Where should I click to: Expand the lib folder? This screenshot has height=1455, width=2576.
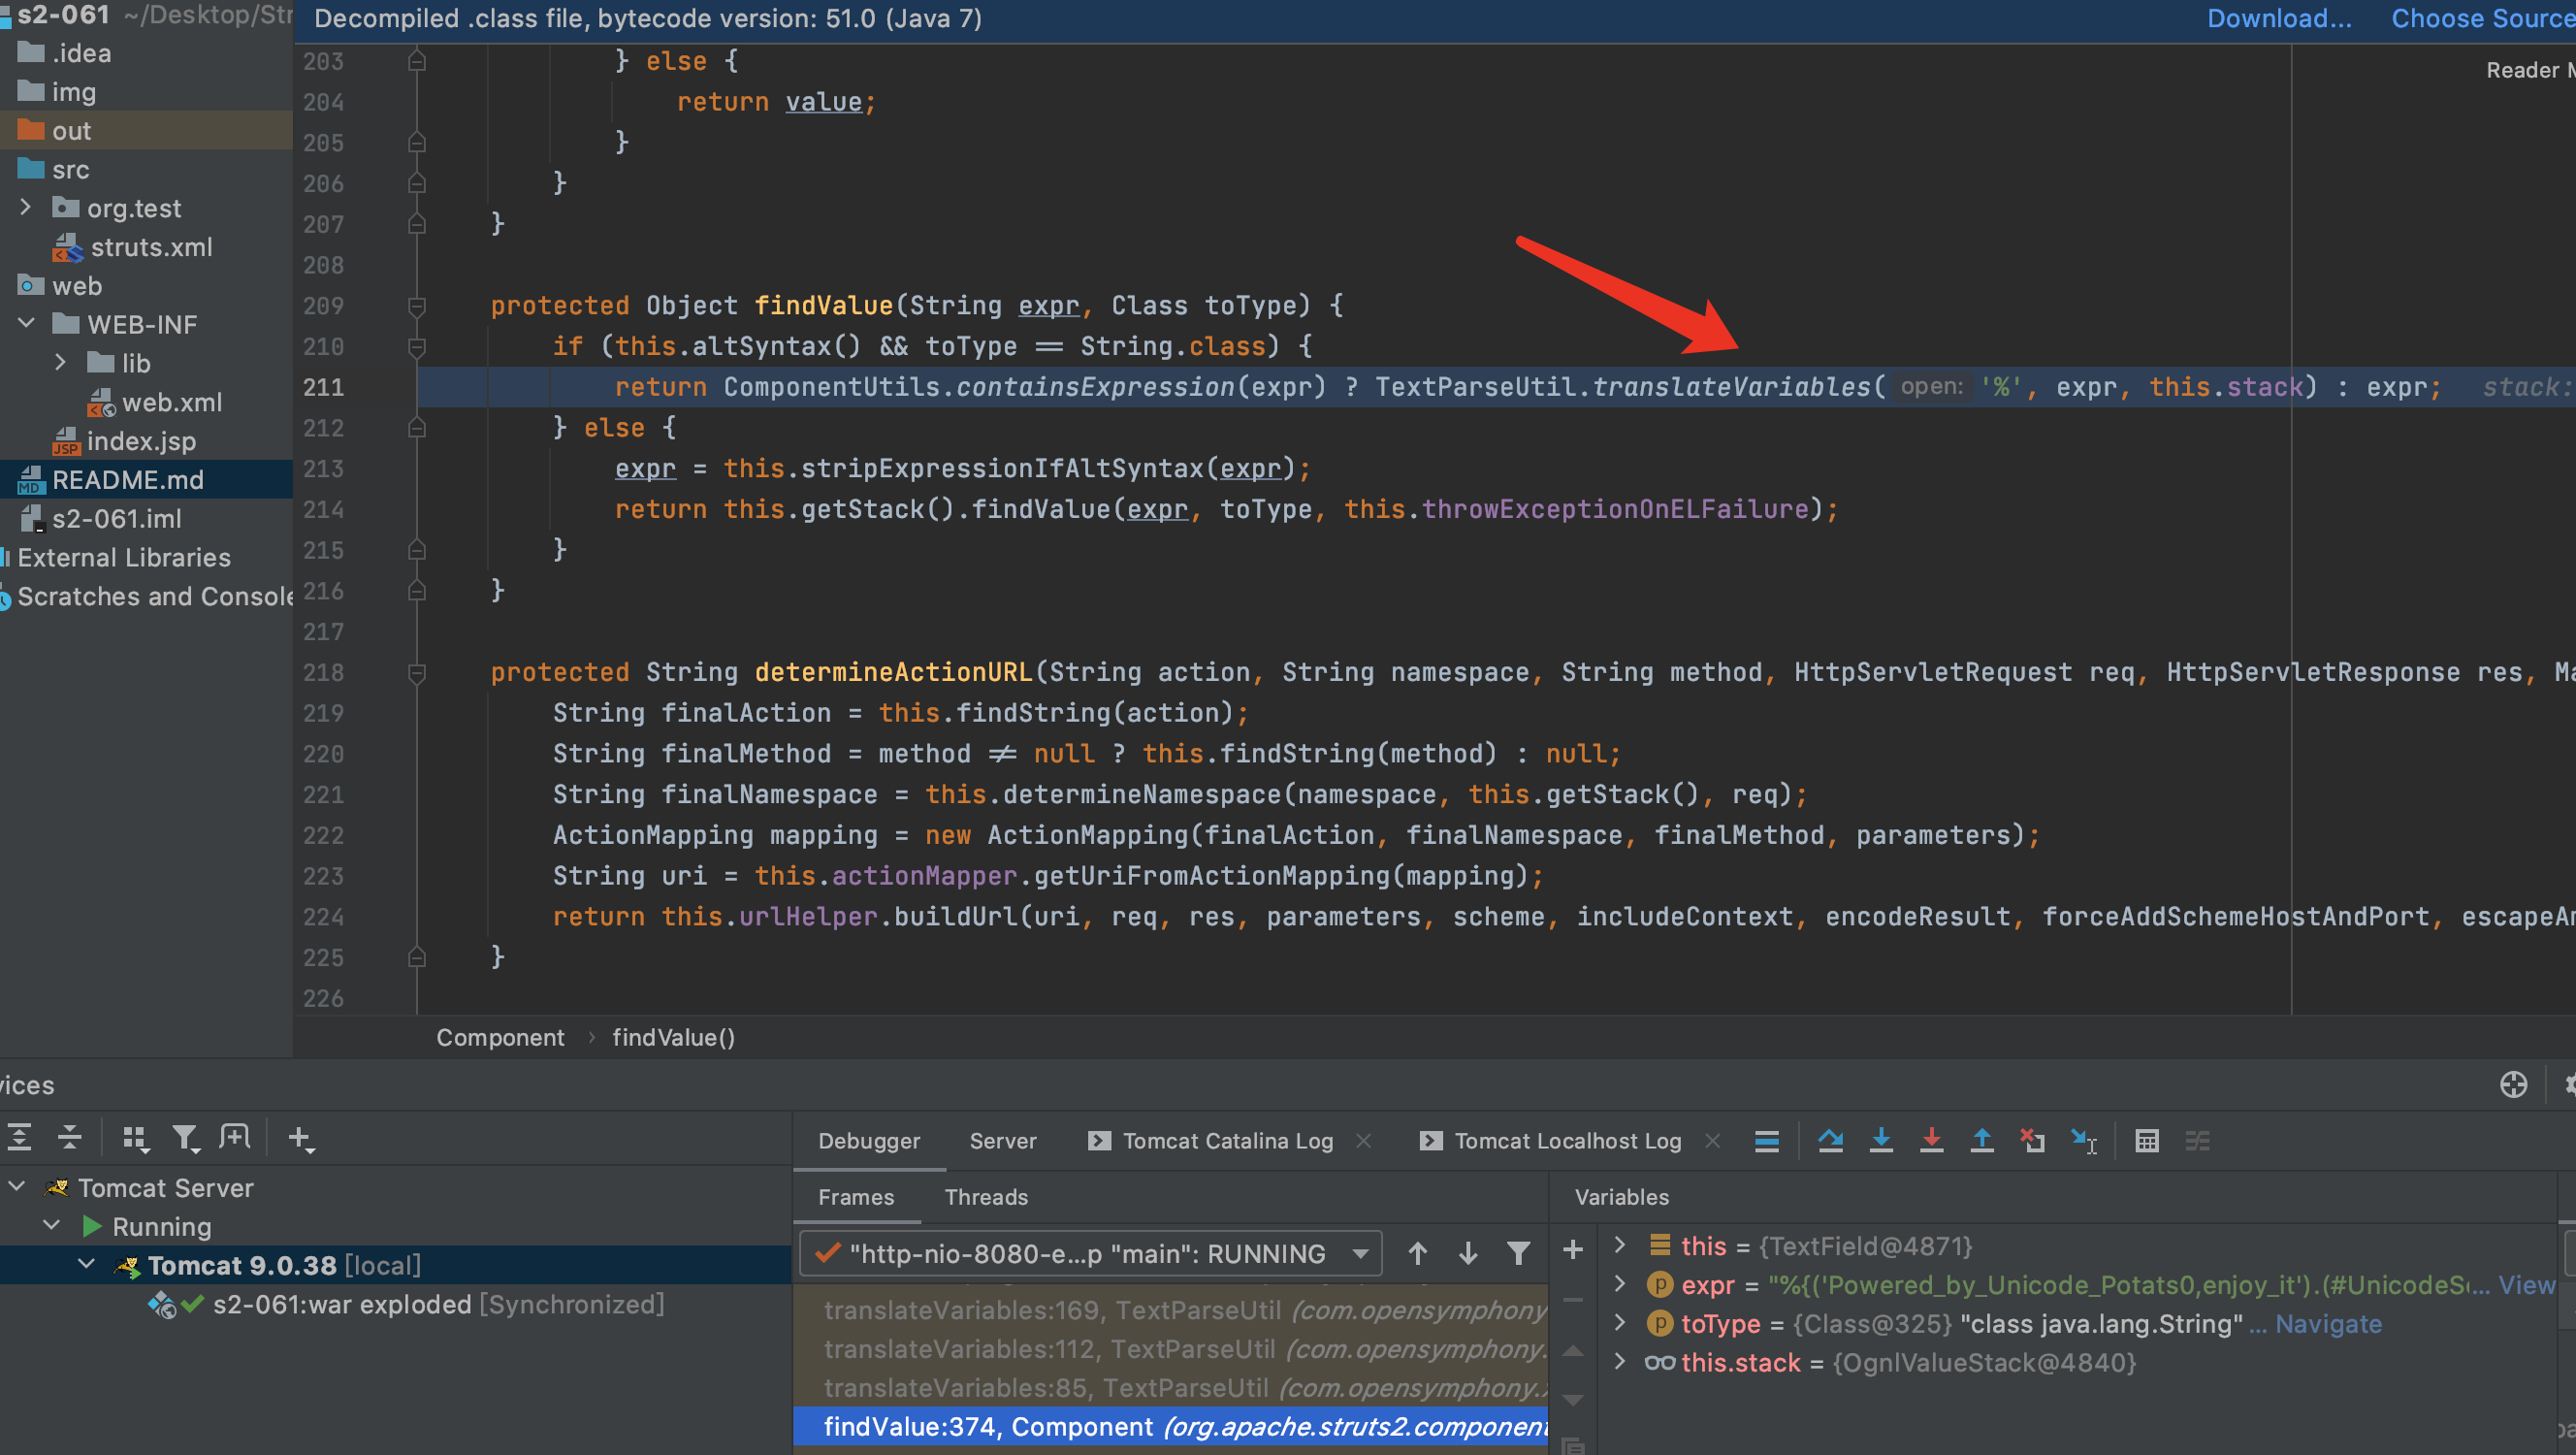click(61, 362)
